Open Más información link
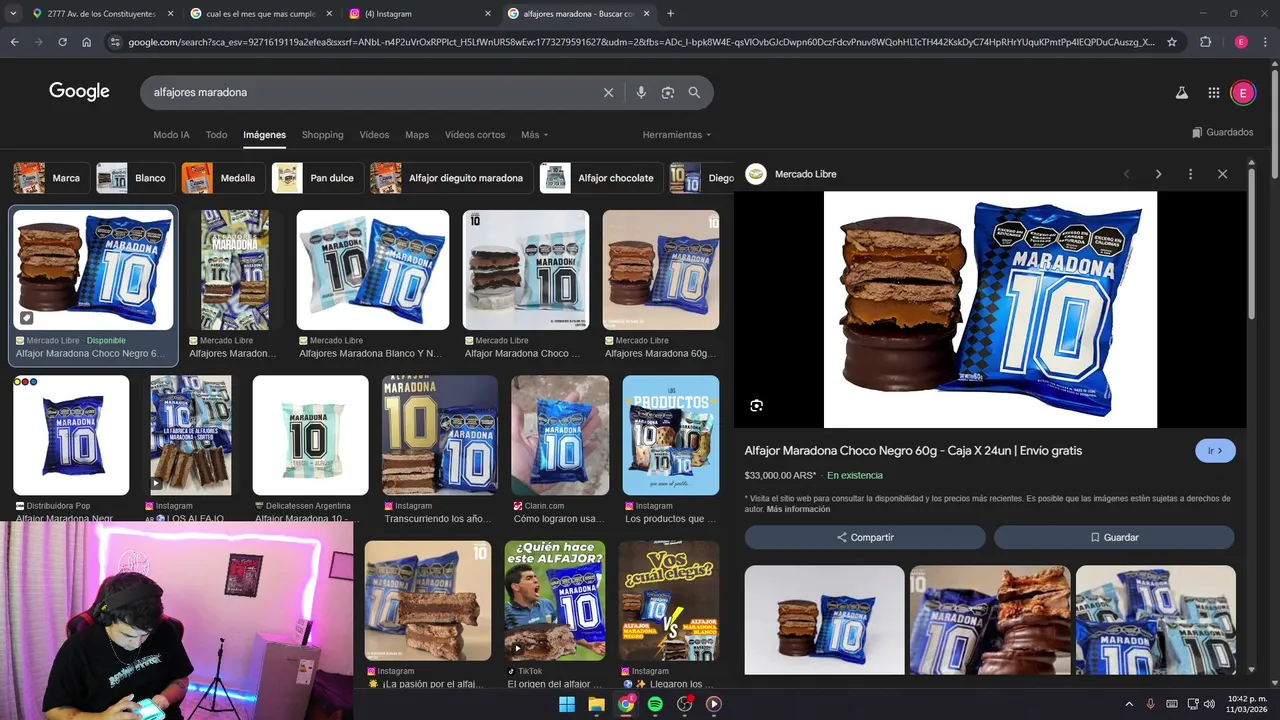 798,509
